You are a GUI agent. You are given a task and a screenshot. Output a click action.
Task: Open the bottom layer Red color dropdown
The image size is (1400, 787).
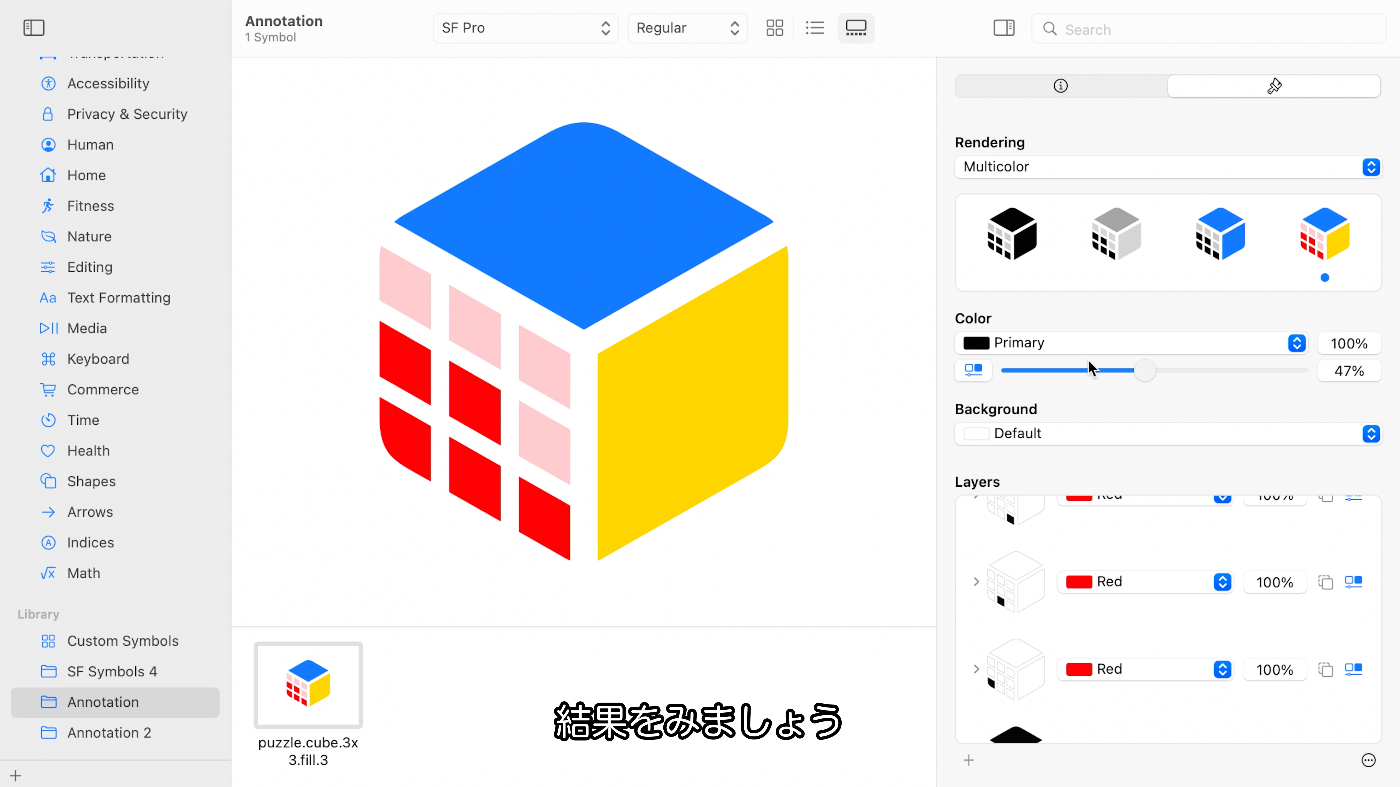click(x=1145, y=669)
